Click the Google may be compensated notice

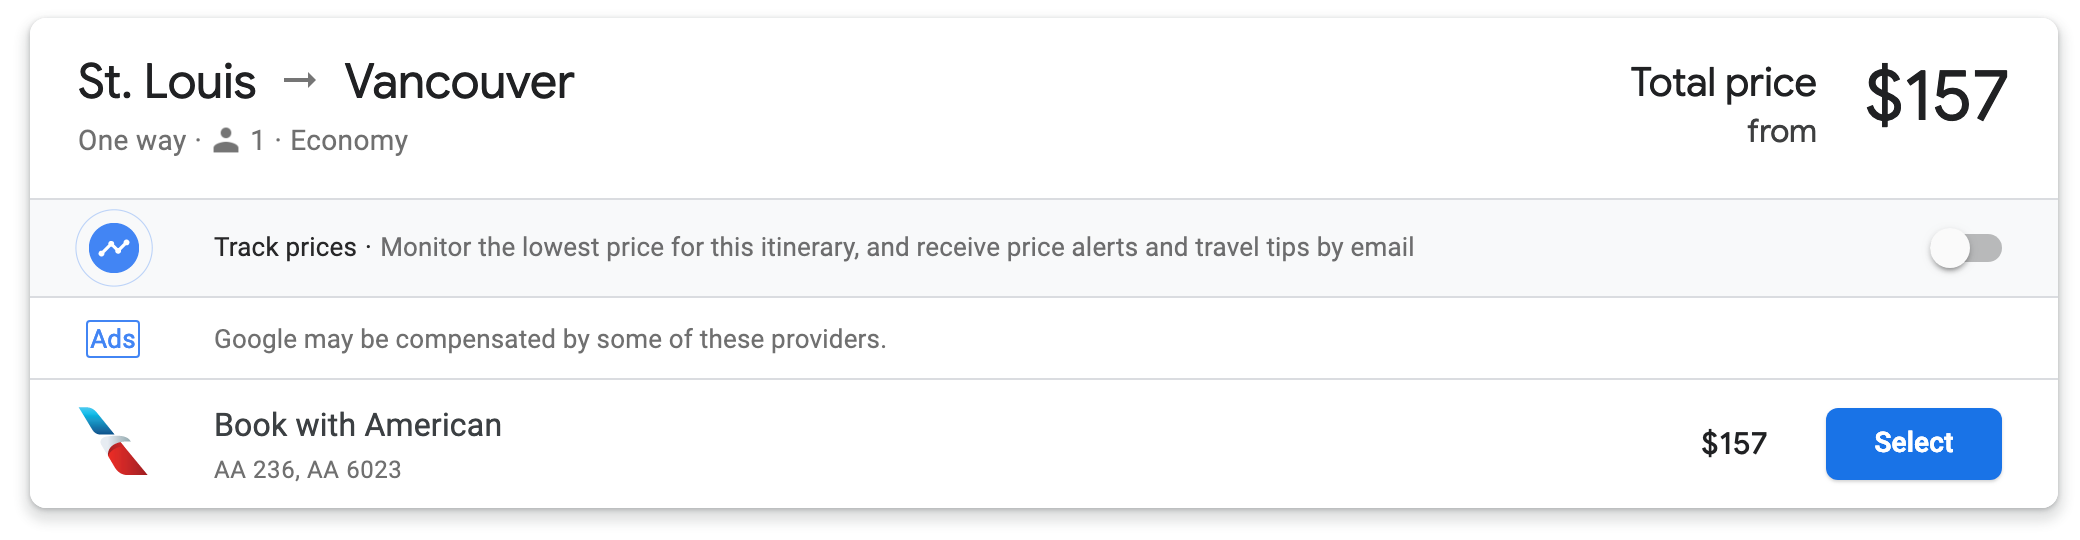(x=550, y=339)
